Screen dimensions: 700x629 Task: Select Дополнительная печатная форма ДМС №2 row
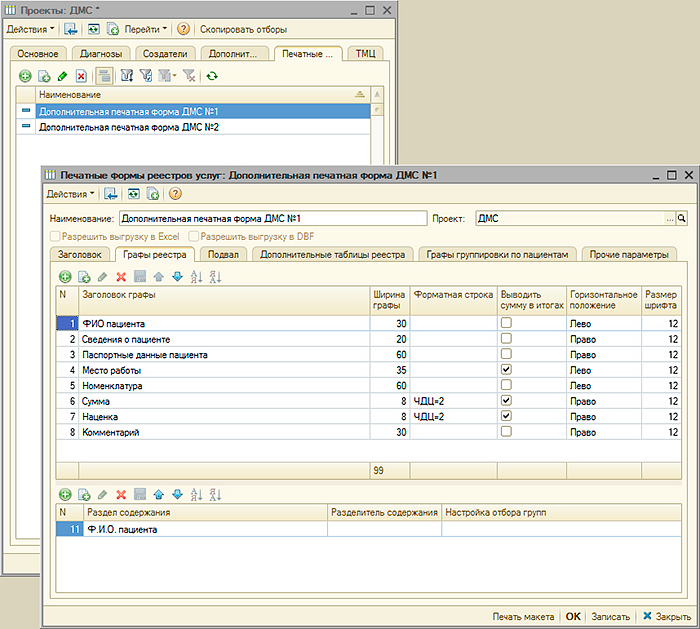coord(128,128)
